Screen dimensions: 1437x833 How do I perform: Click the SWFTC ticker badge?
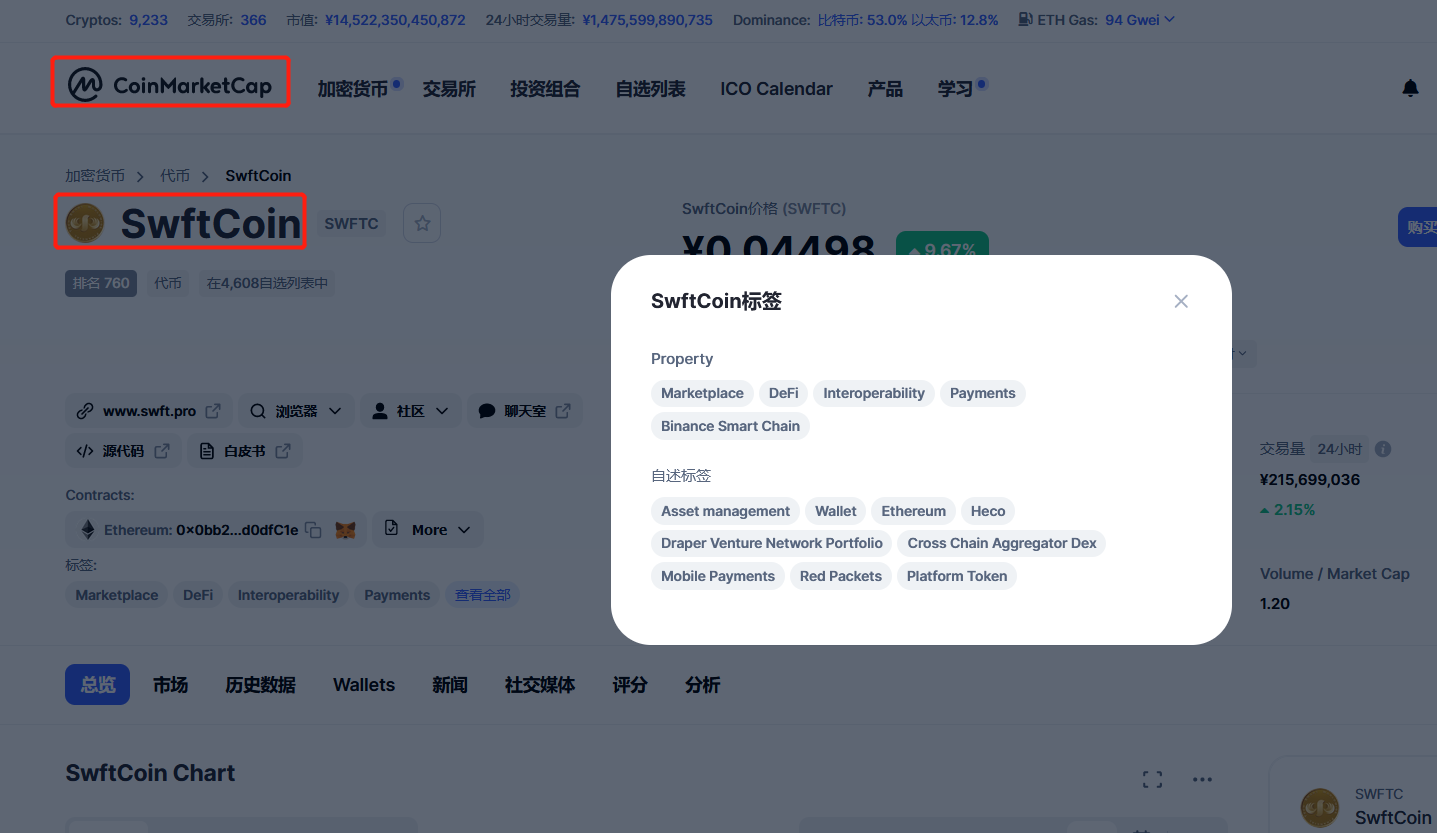pyautogui.click(x=351, y=224)
